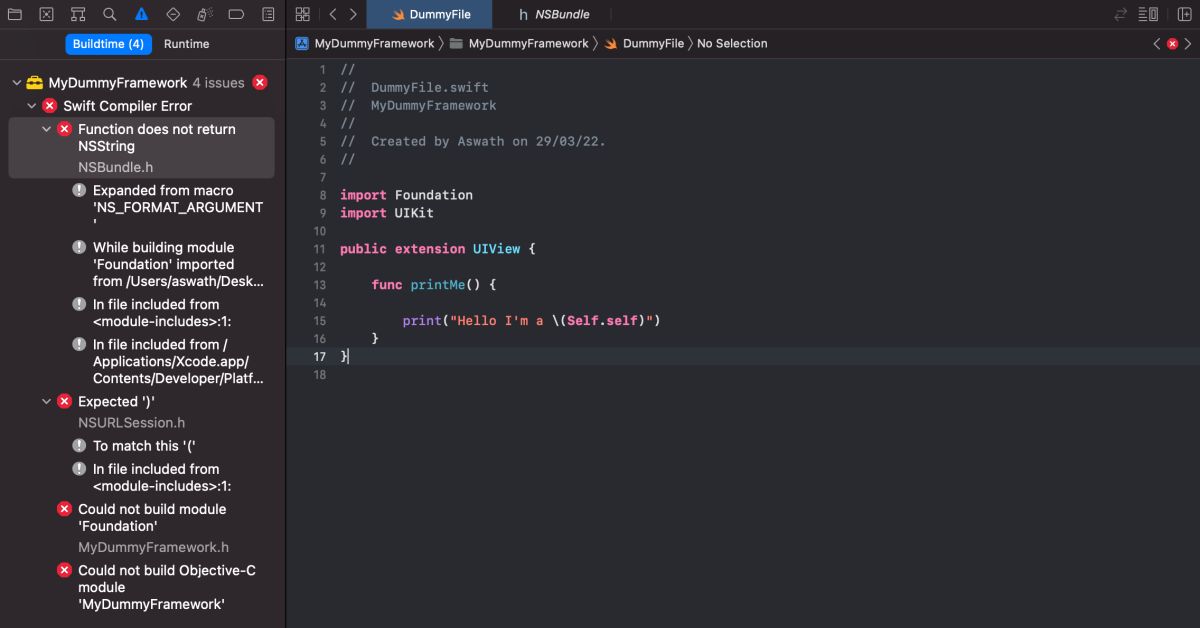Switch to Runtime issues
Viewport: 1200px width, 628px height.
(x=187, y=44)
